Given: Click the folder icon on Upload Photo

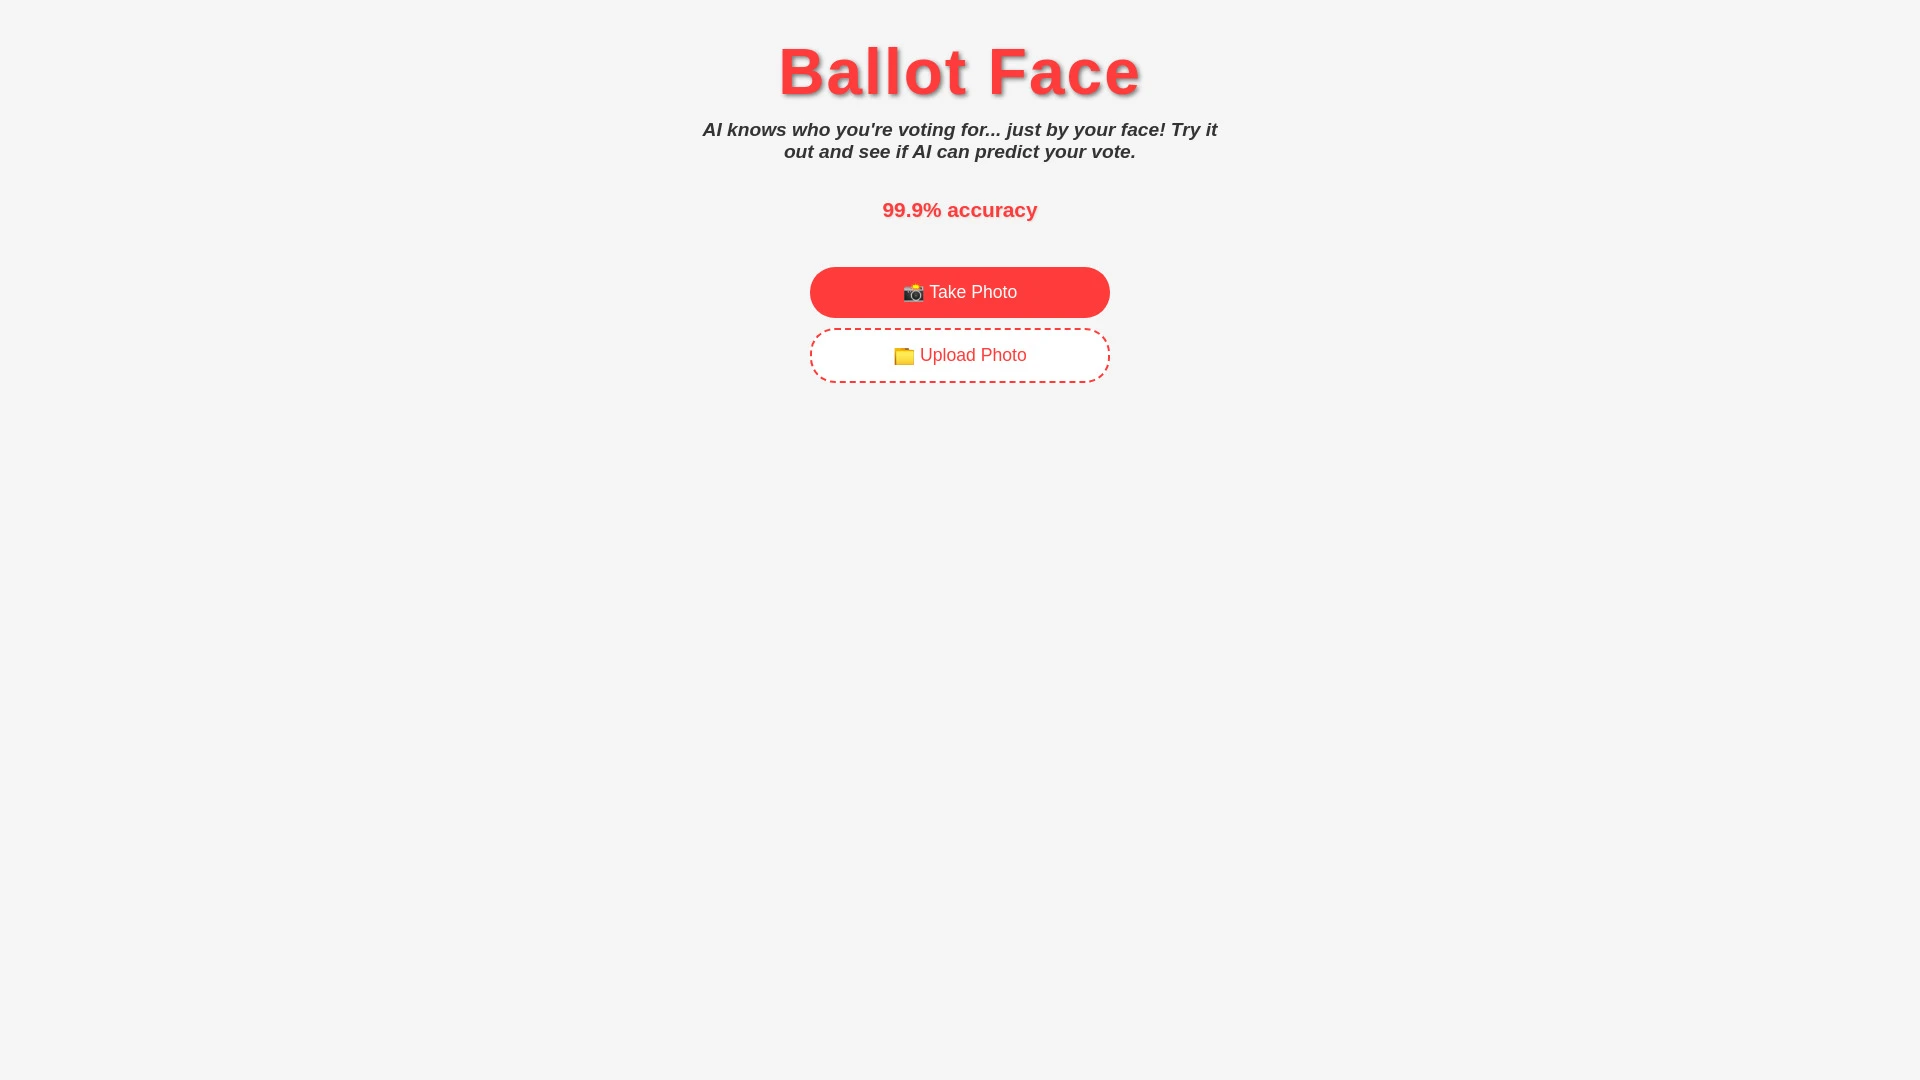Looking at the screenshot, I should [904, 355].
